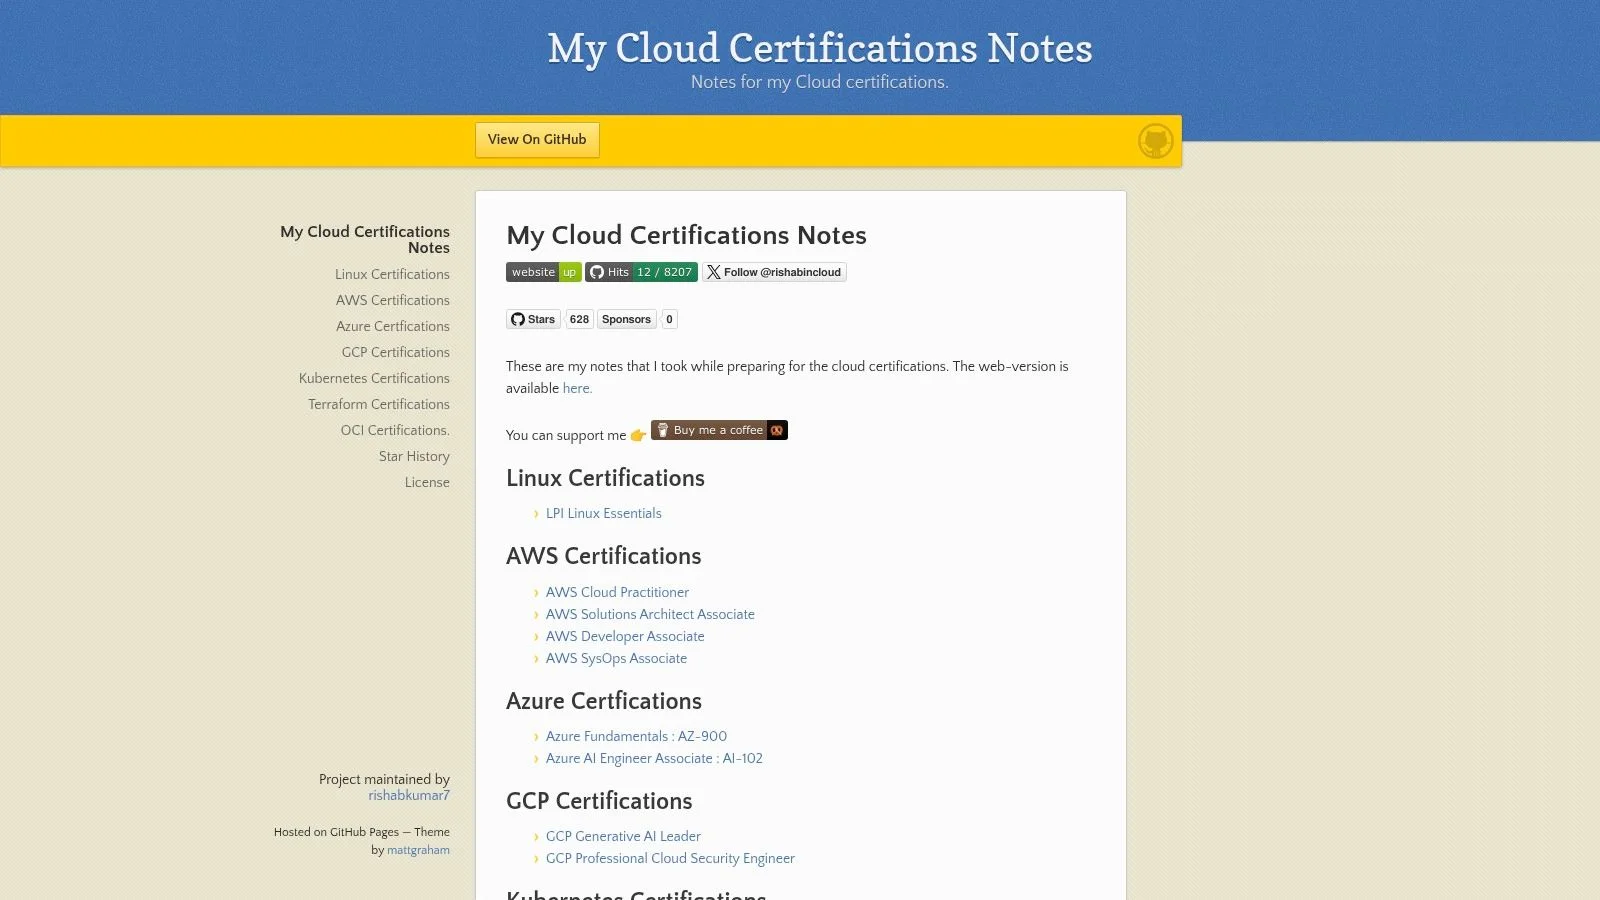The width and height of the screenshot is (1600, 900).
Task: Click the subtitle 'Notes for my Cloud certifications.'
Action: 820,82
